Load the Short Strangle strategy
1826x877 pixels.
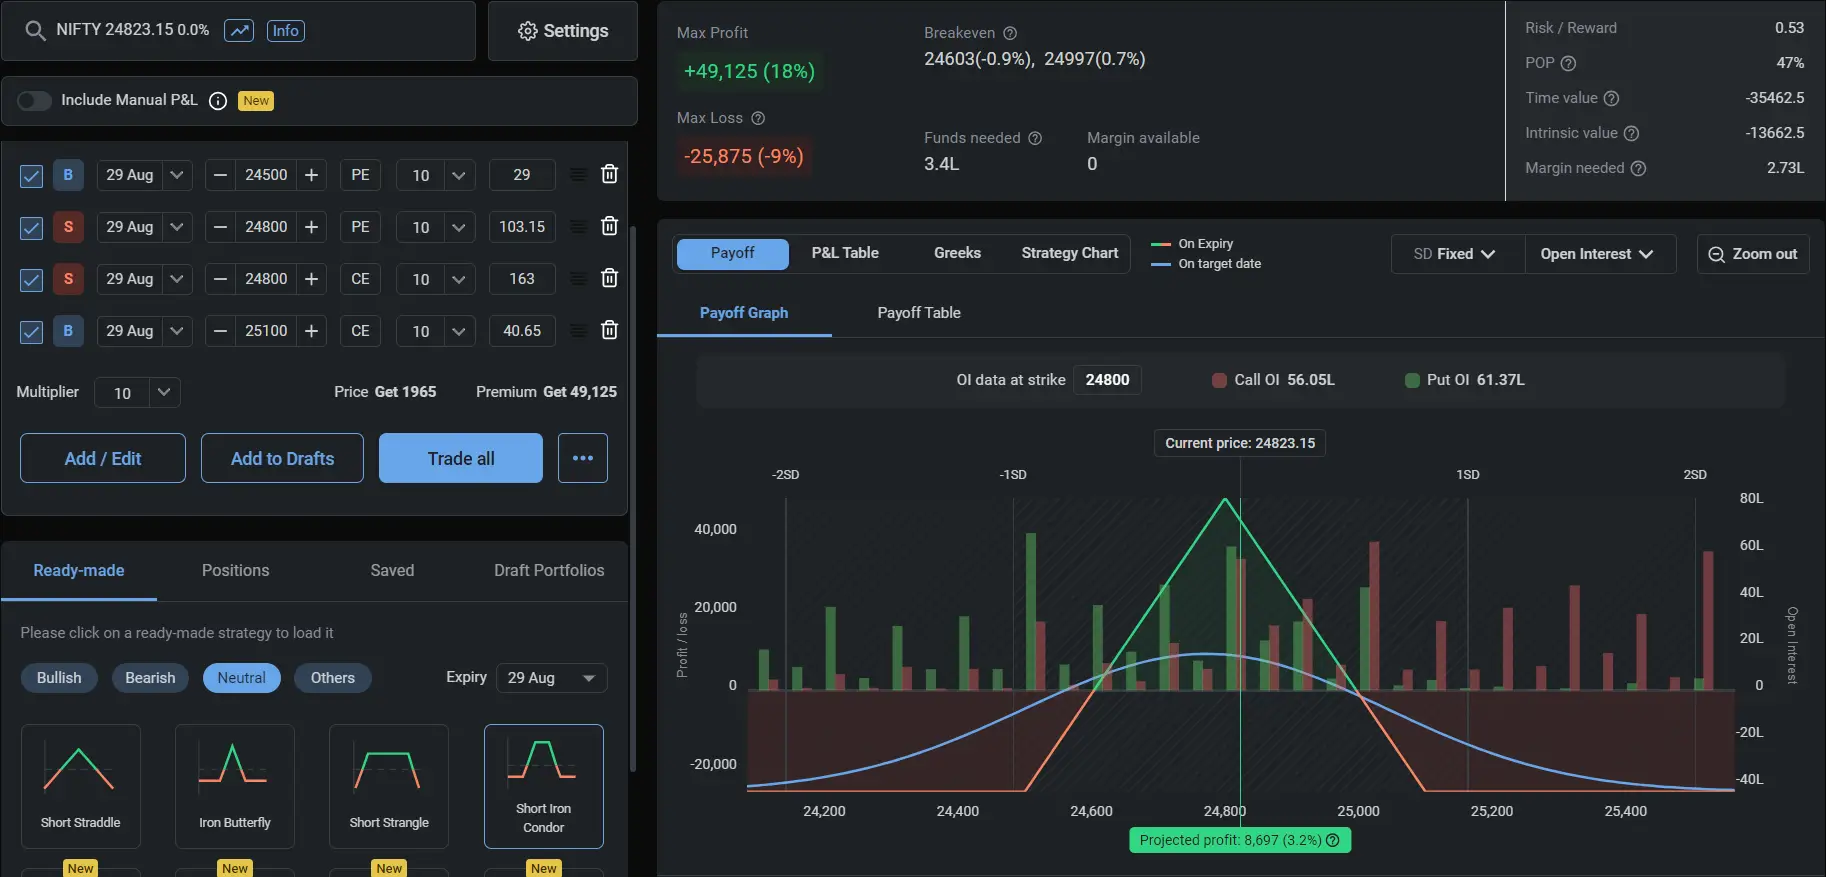coord(389,786)
